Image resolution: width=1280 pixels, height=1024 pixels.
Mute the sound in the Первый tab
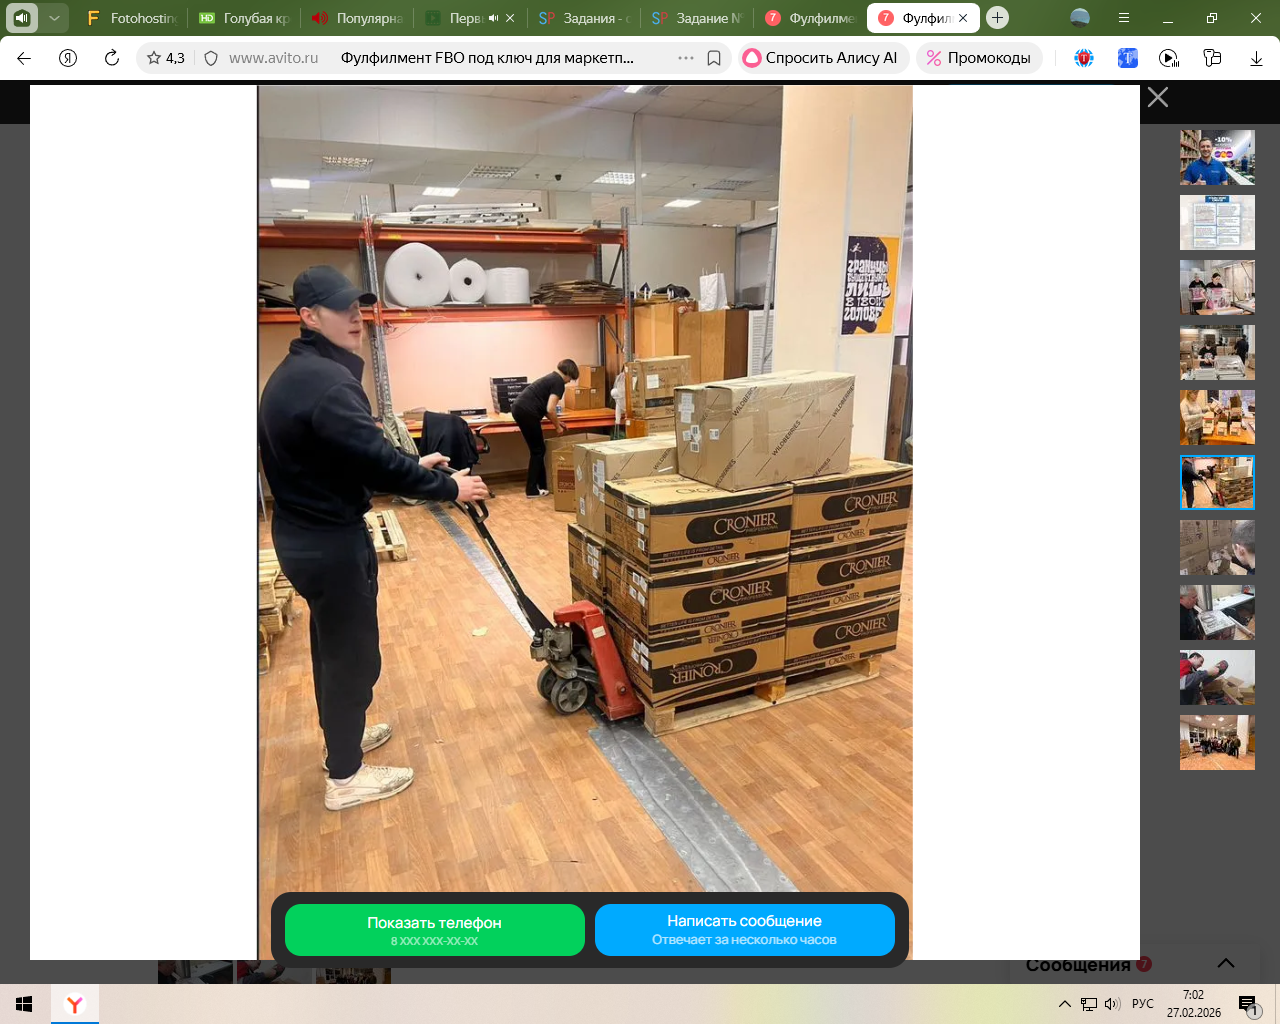[x=493, y=18]
